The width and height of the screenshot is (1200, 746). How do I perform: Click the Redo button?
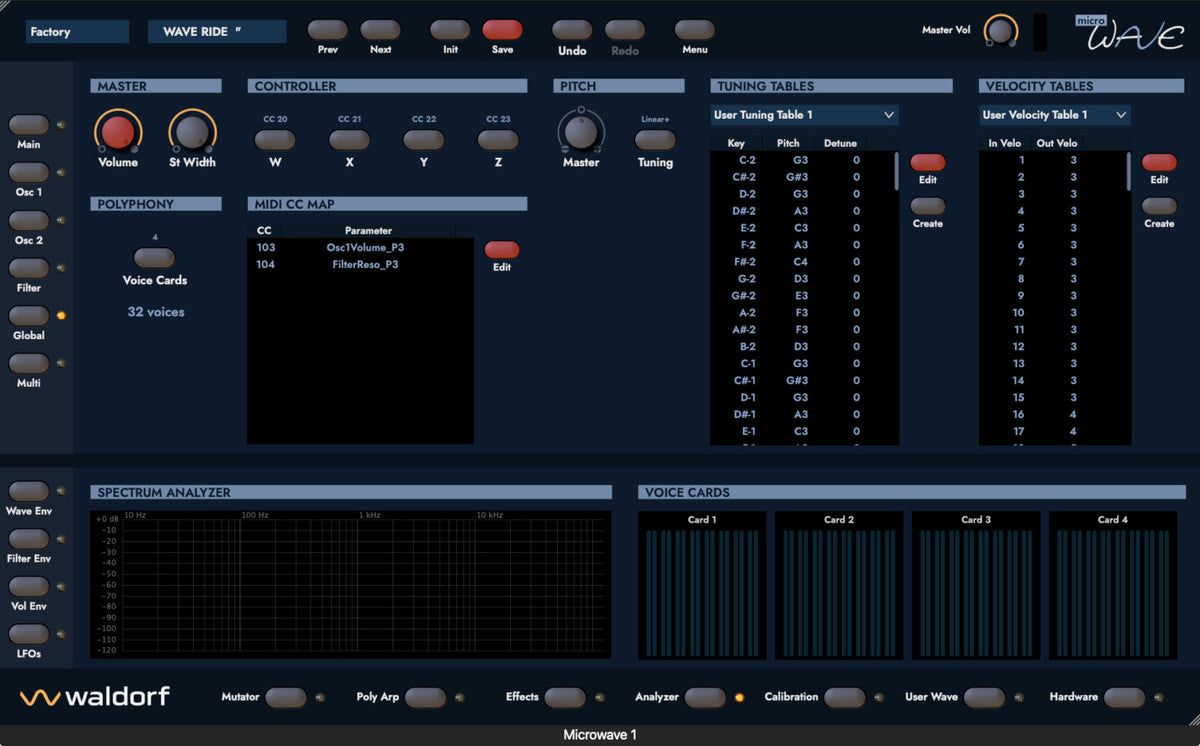click(x=625, y=30)
